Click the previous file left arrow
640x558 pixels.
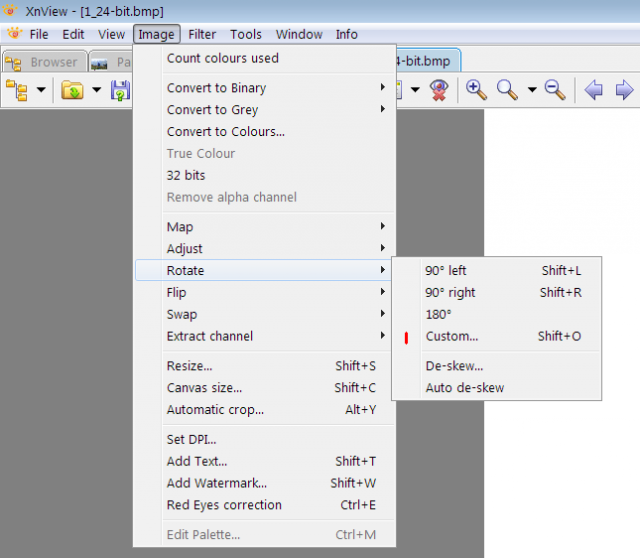pyautogui.click(x=593, y=90)
